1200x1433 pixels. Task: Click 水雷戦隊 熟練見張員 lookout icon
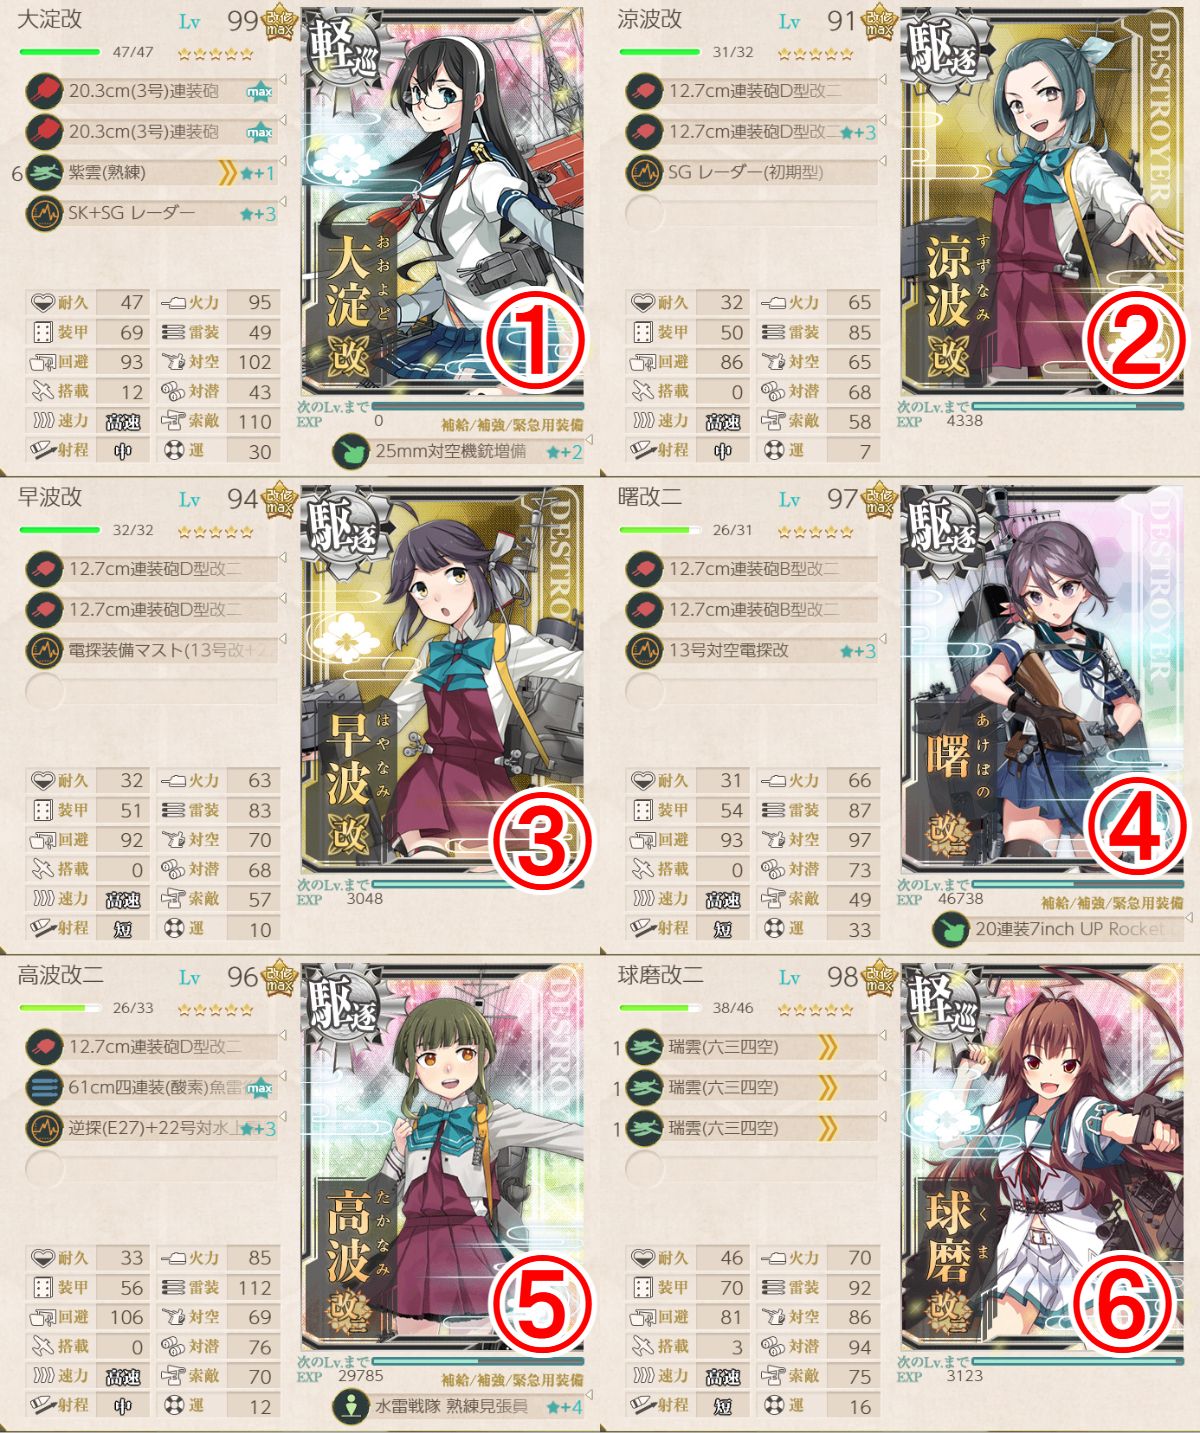[351, 1406]
